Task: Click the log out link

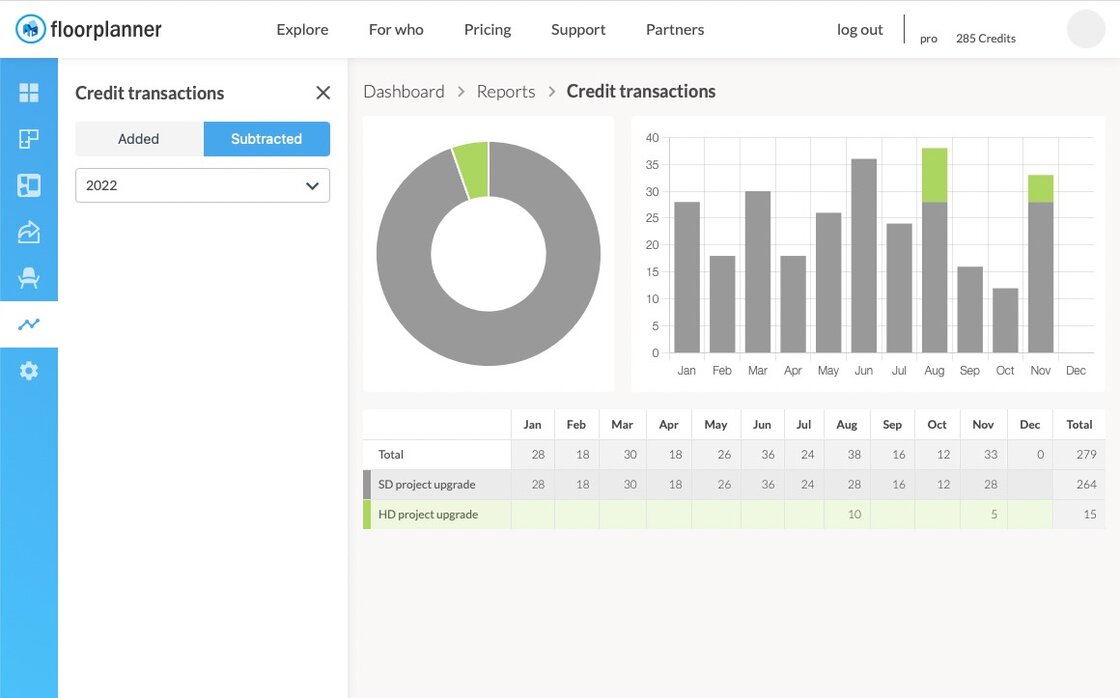Action: coord(860,30)
